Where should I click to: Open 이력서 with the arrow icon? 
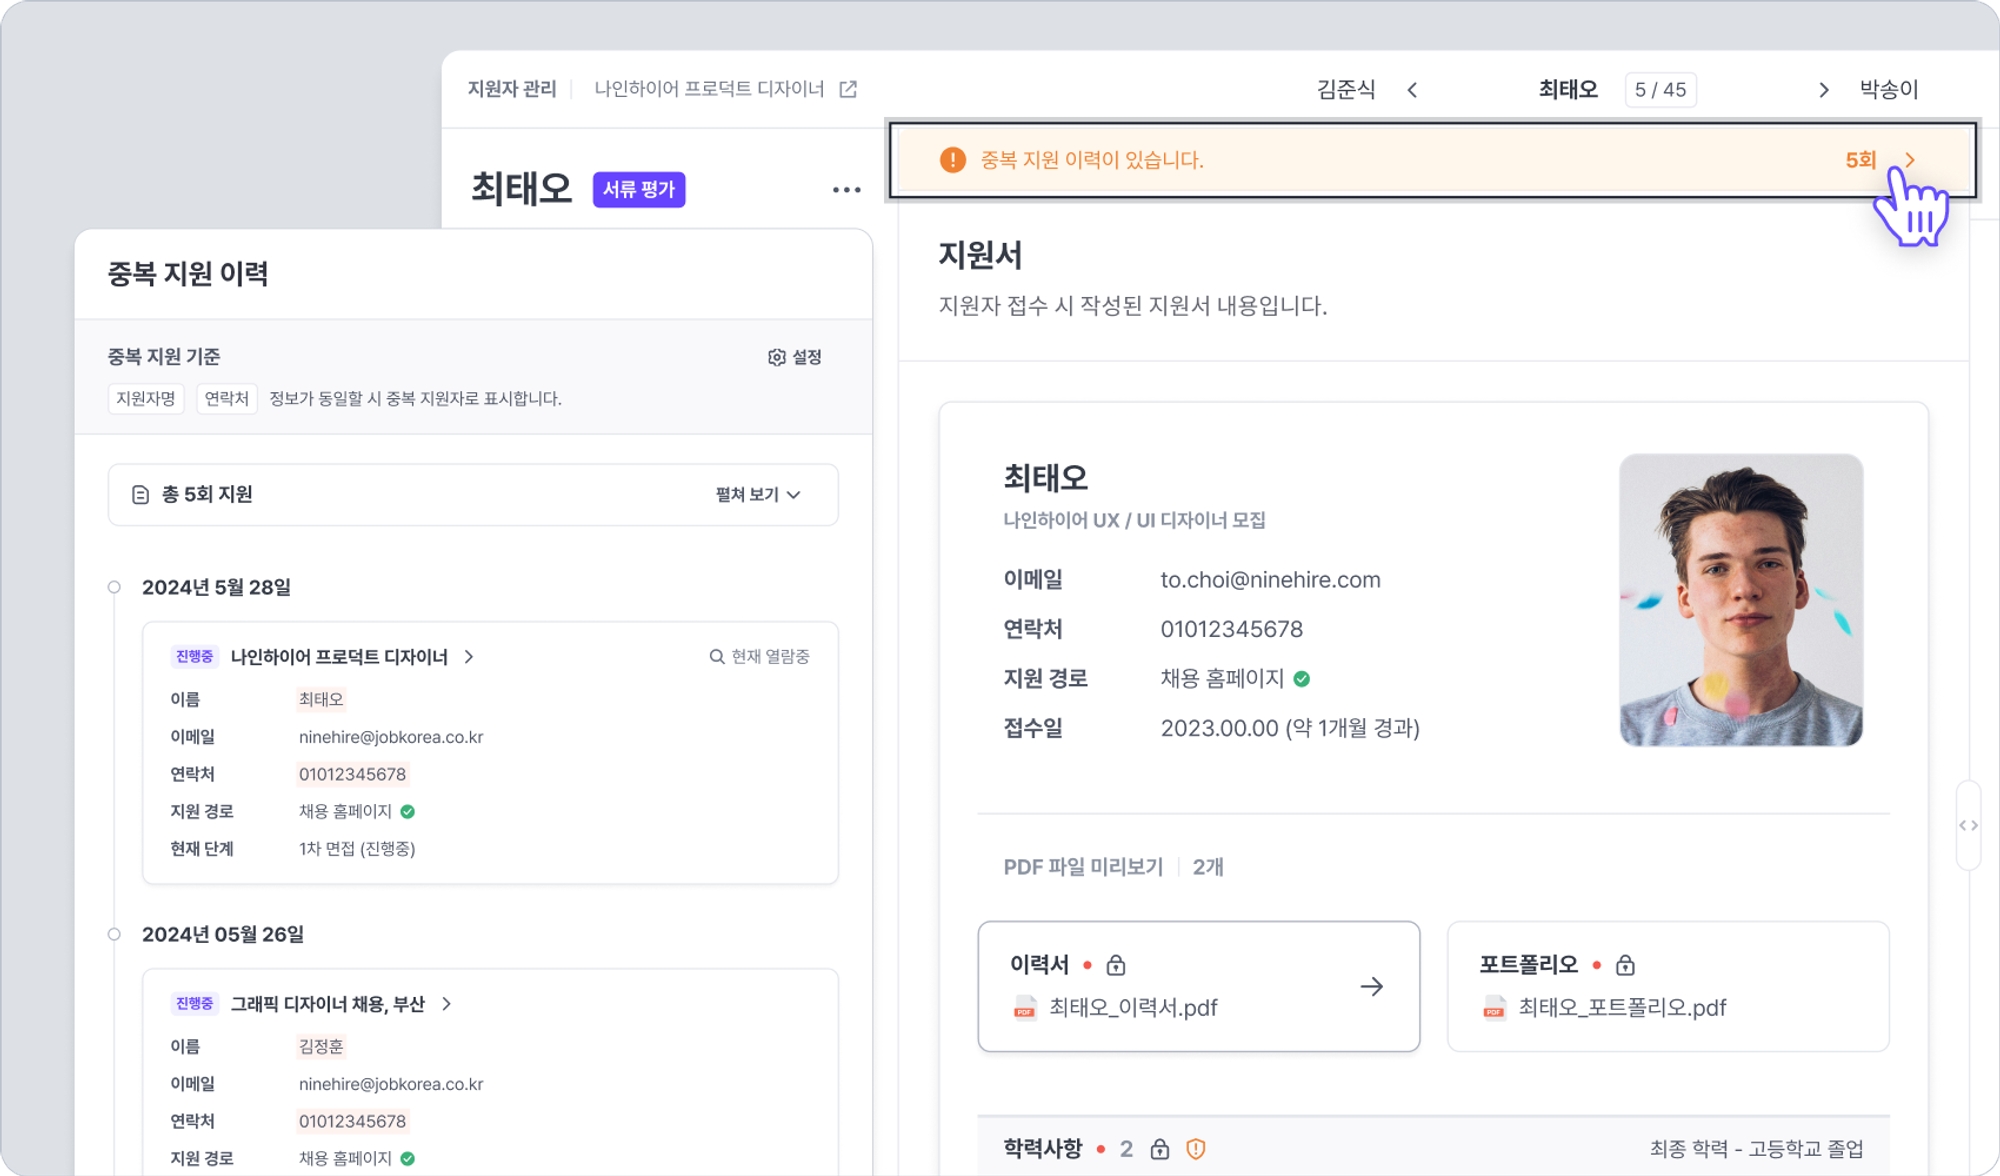pyautogui.click(x=1372, y=987)
